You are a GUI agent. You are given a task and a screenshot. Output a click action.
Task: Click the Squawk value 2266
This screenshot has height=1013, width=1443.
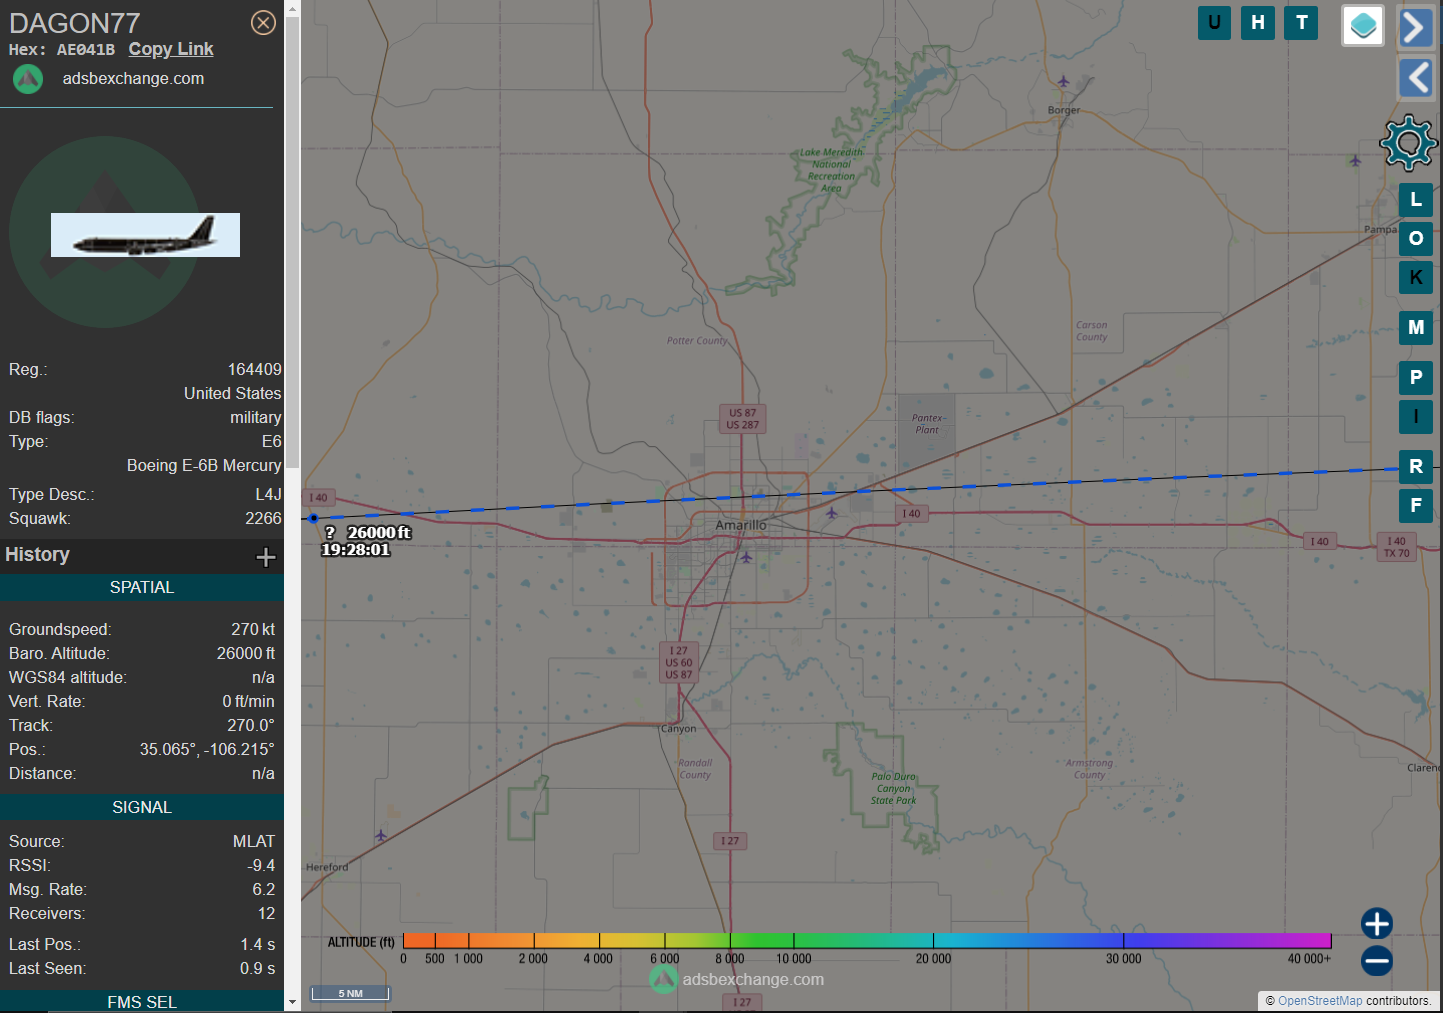pos(263,518)
